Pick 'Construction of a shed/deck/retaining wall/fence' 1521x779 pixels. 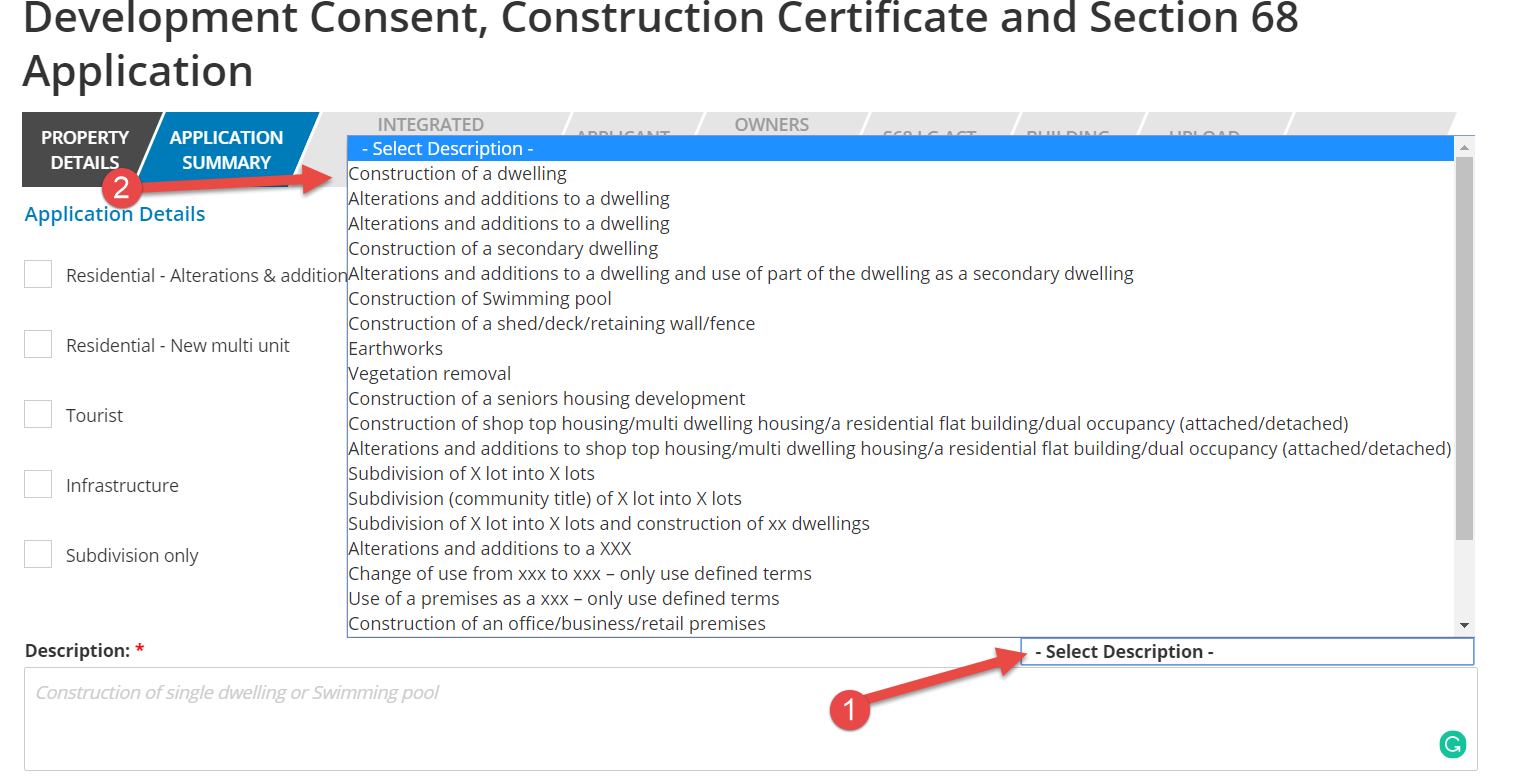(901, 324)
